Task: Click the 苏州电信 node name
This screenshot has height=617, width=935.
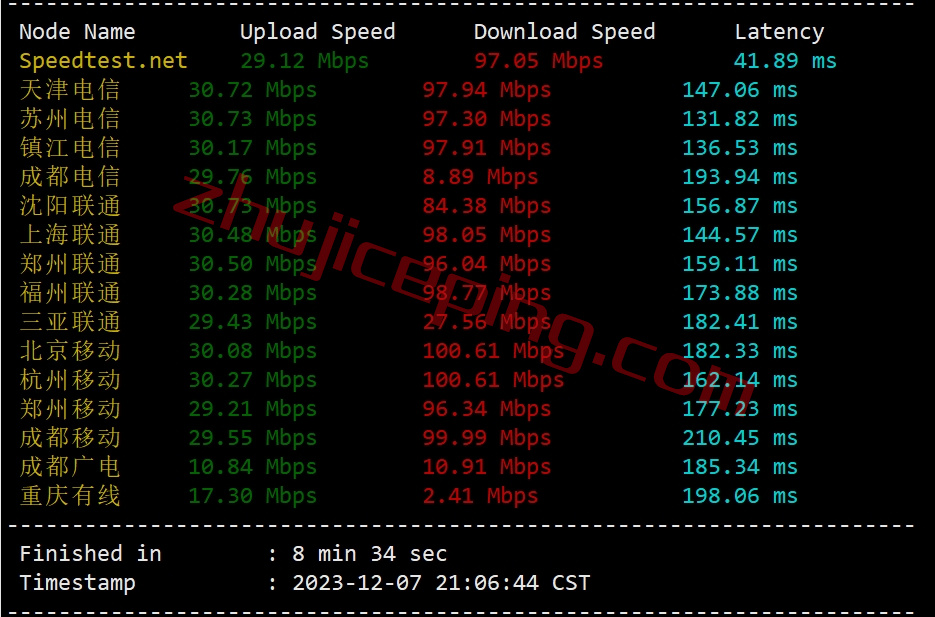Action: click(70, 119)
